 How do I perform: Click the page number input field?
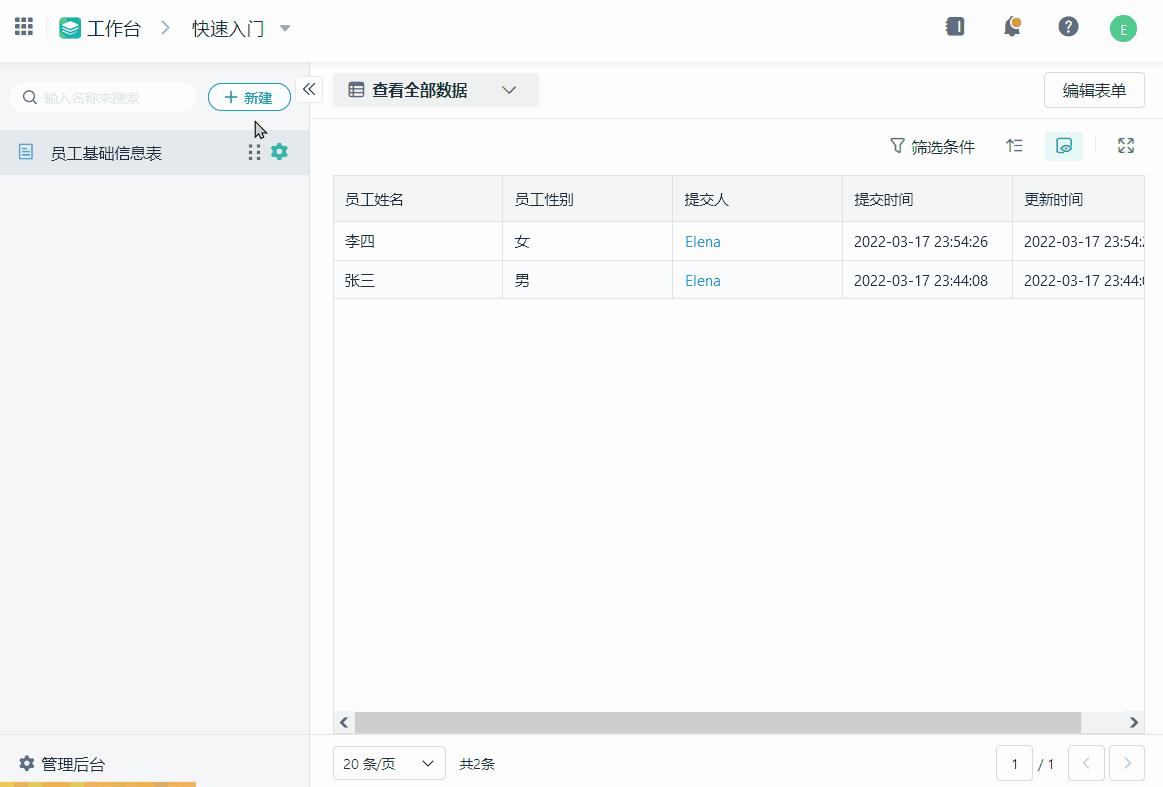coord(1014,763)
